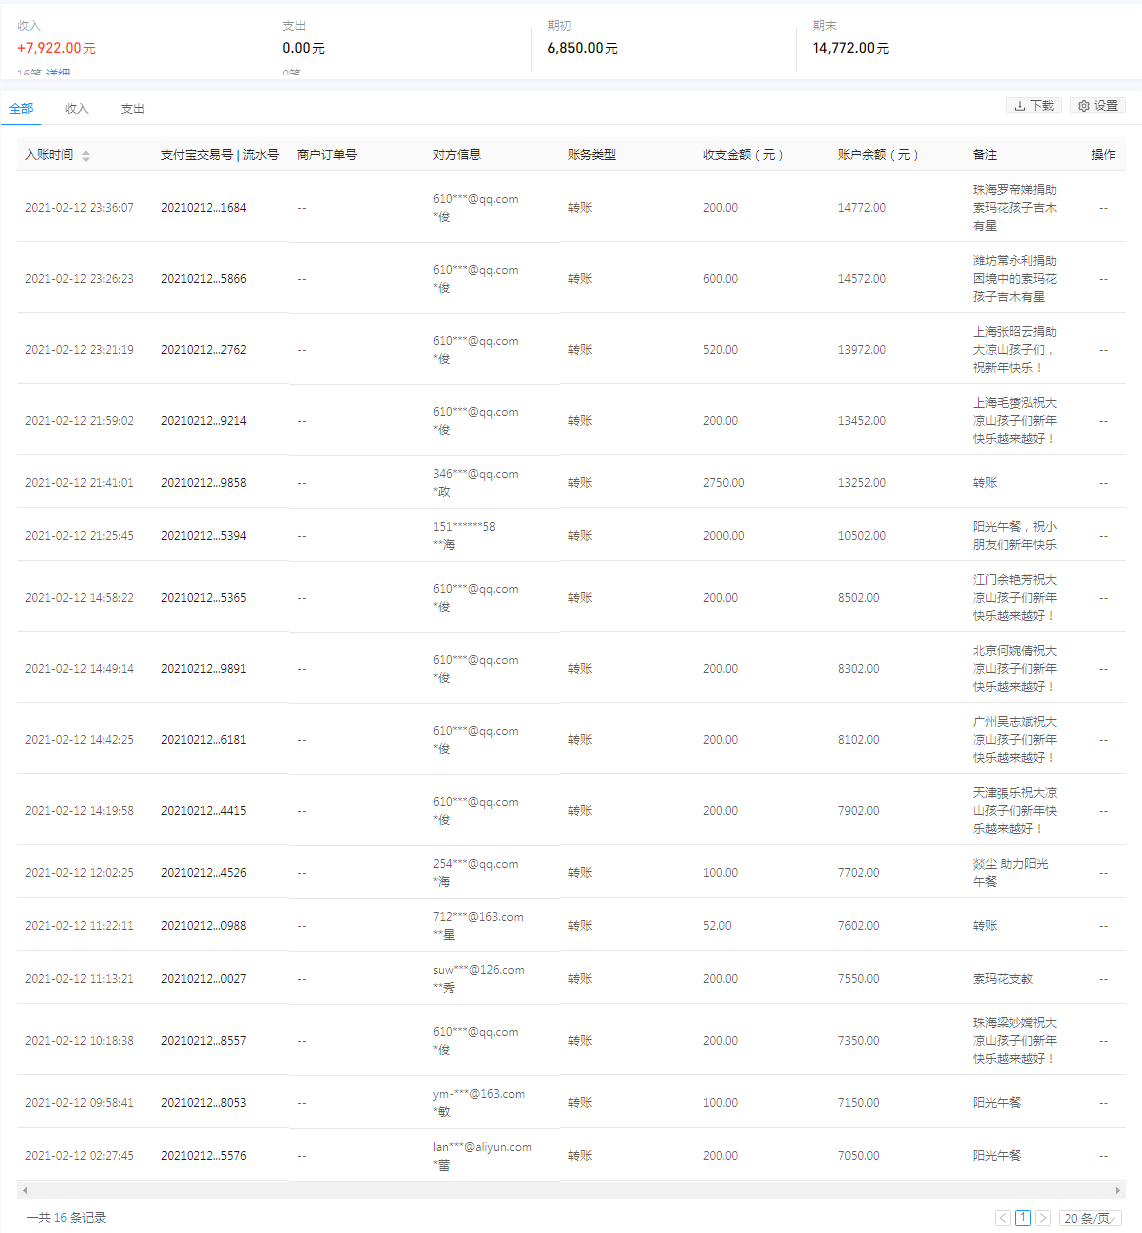Image resolution: width=1142 pixels, height=1233 pixels.
Task: Go to previous page with the left chevron
Action: (x=1002, y=1218)
